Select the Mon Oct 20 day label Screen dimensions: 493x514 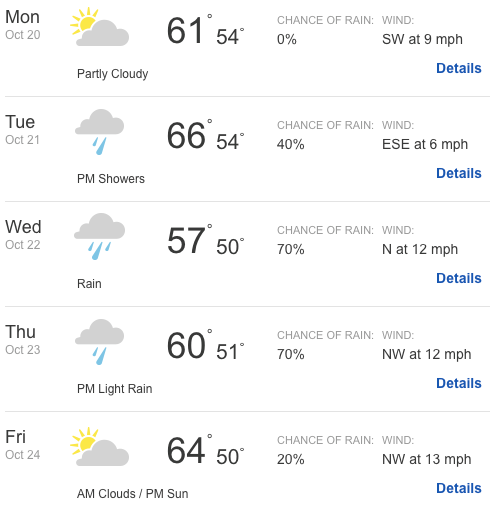pos(23,25)
